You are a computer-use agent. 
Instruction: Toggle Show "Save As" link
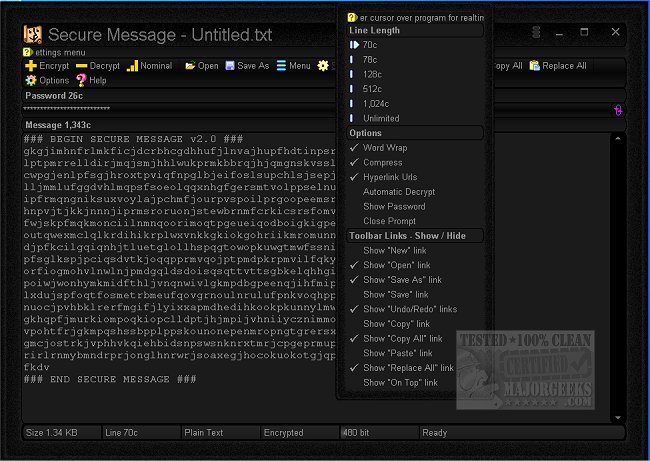[x=415, y=280]
